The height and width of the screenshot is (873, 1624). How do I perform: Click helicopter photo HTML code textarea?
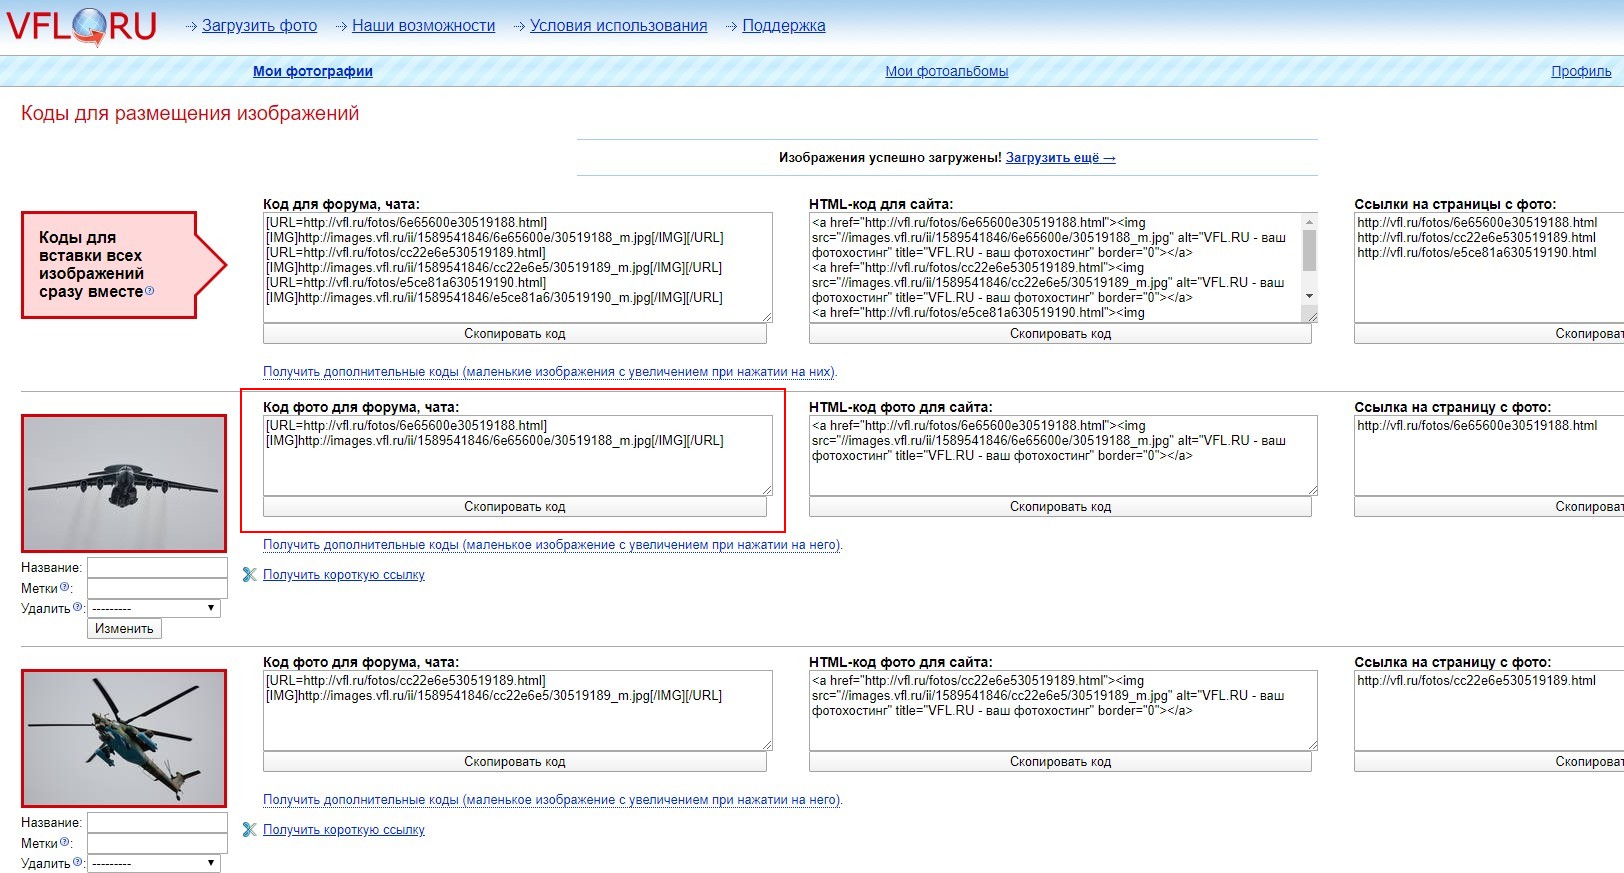coord(1063,710)
